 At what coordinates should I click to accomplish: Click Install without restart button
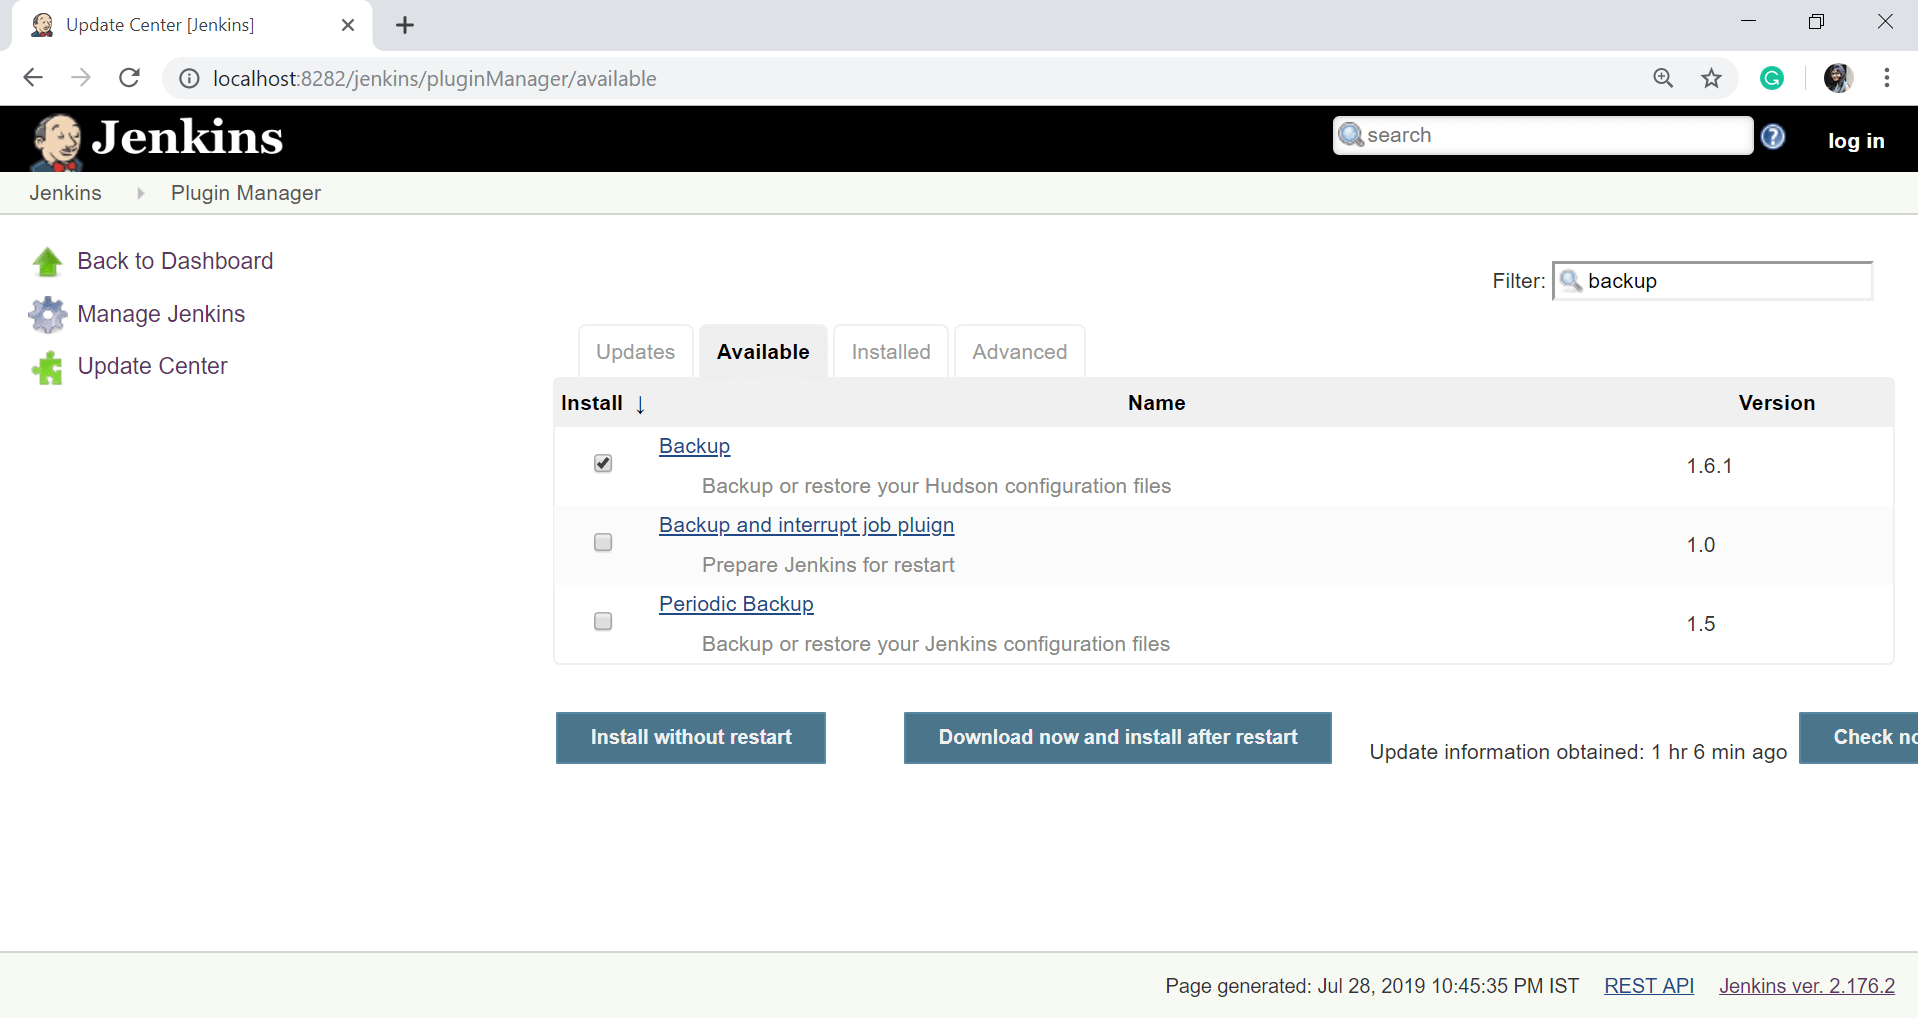click(x=691, y=738)
